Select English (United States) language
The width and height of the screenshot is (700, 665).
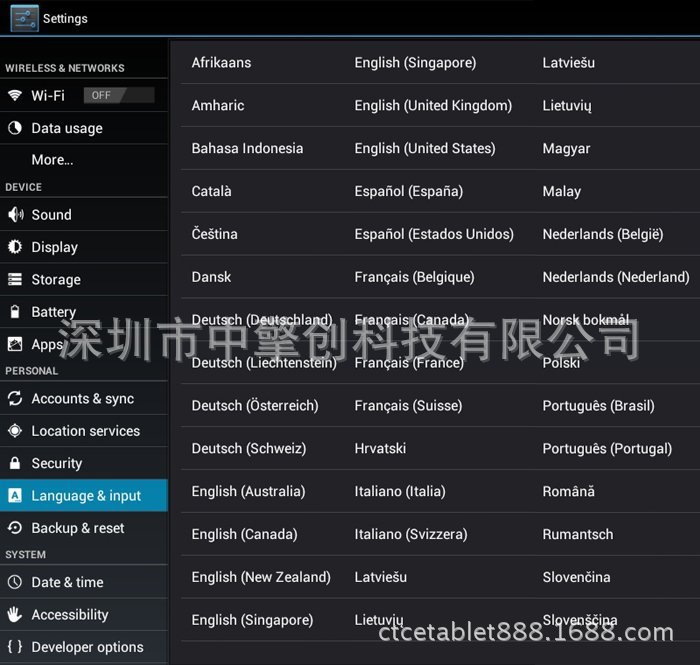(425, 148)
